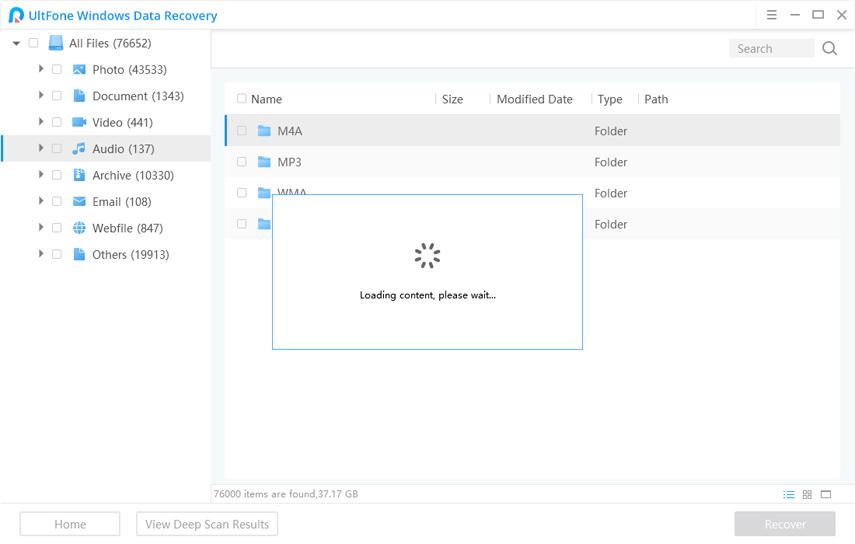Click the Archive category icon
Image resolution: width=855 pixels, height=544 pixels.
tap(79, 175)
